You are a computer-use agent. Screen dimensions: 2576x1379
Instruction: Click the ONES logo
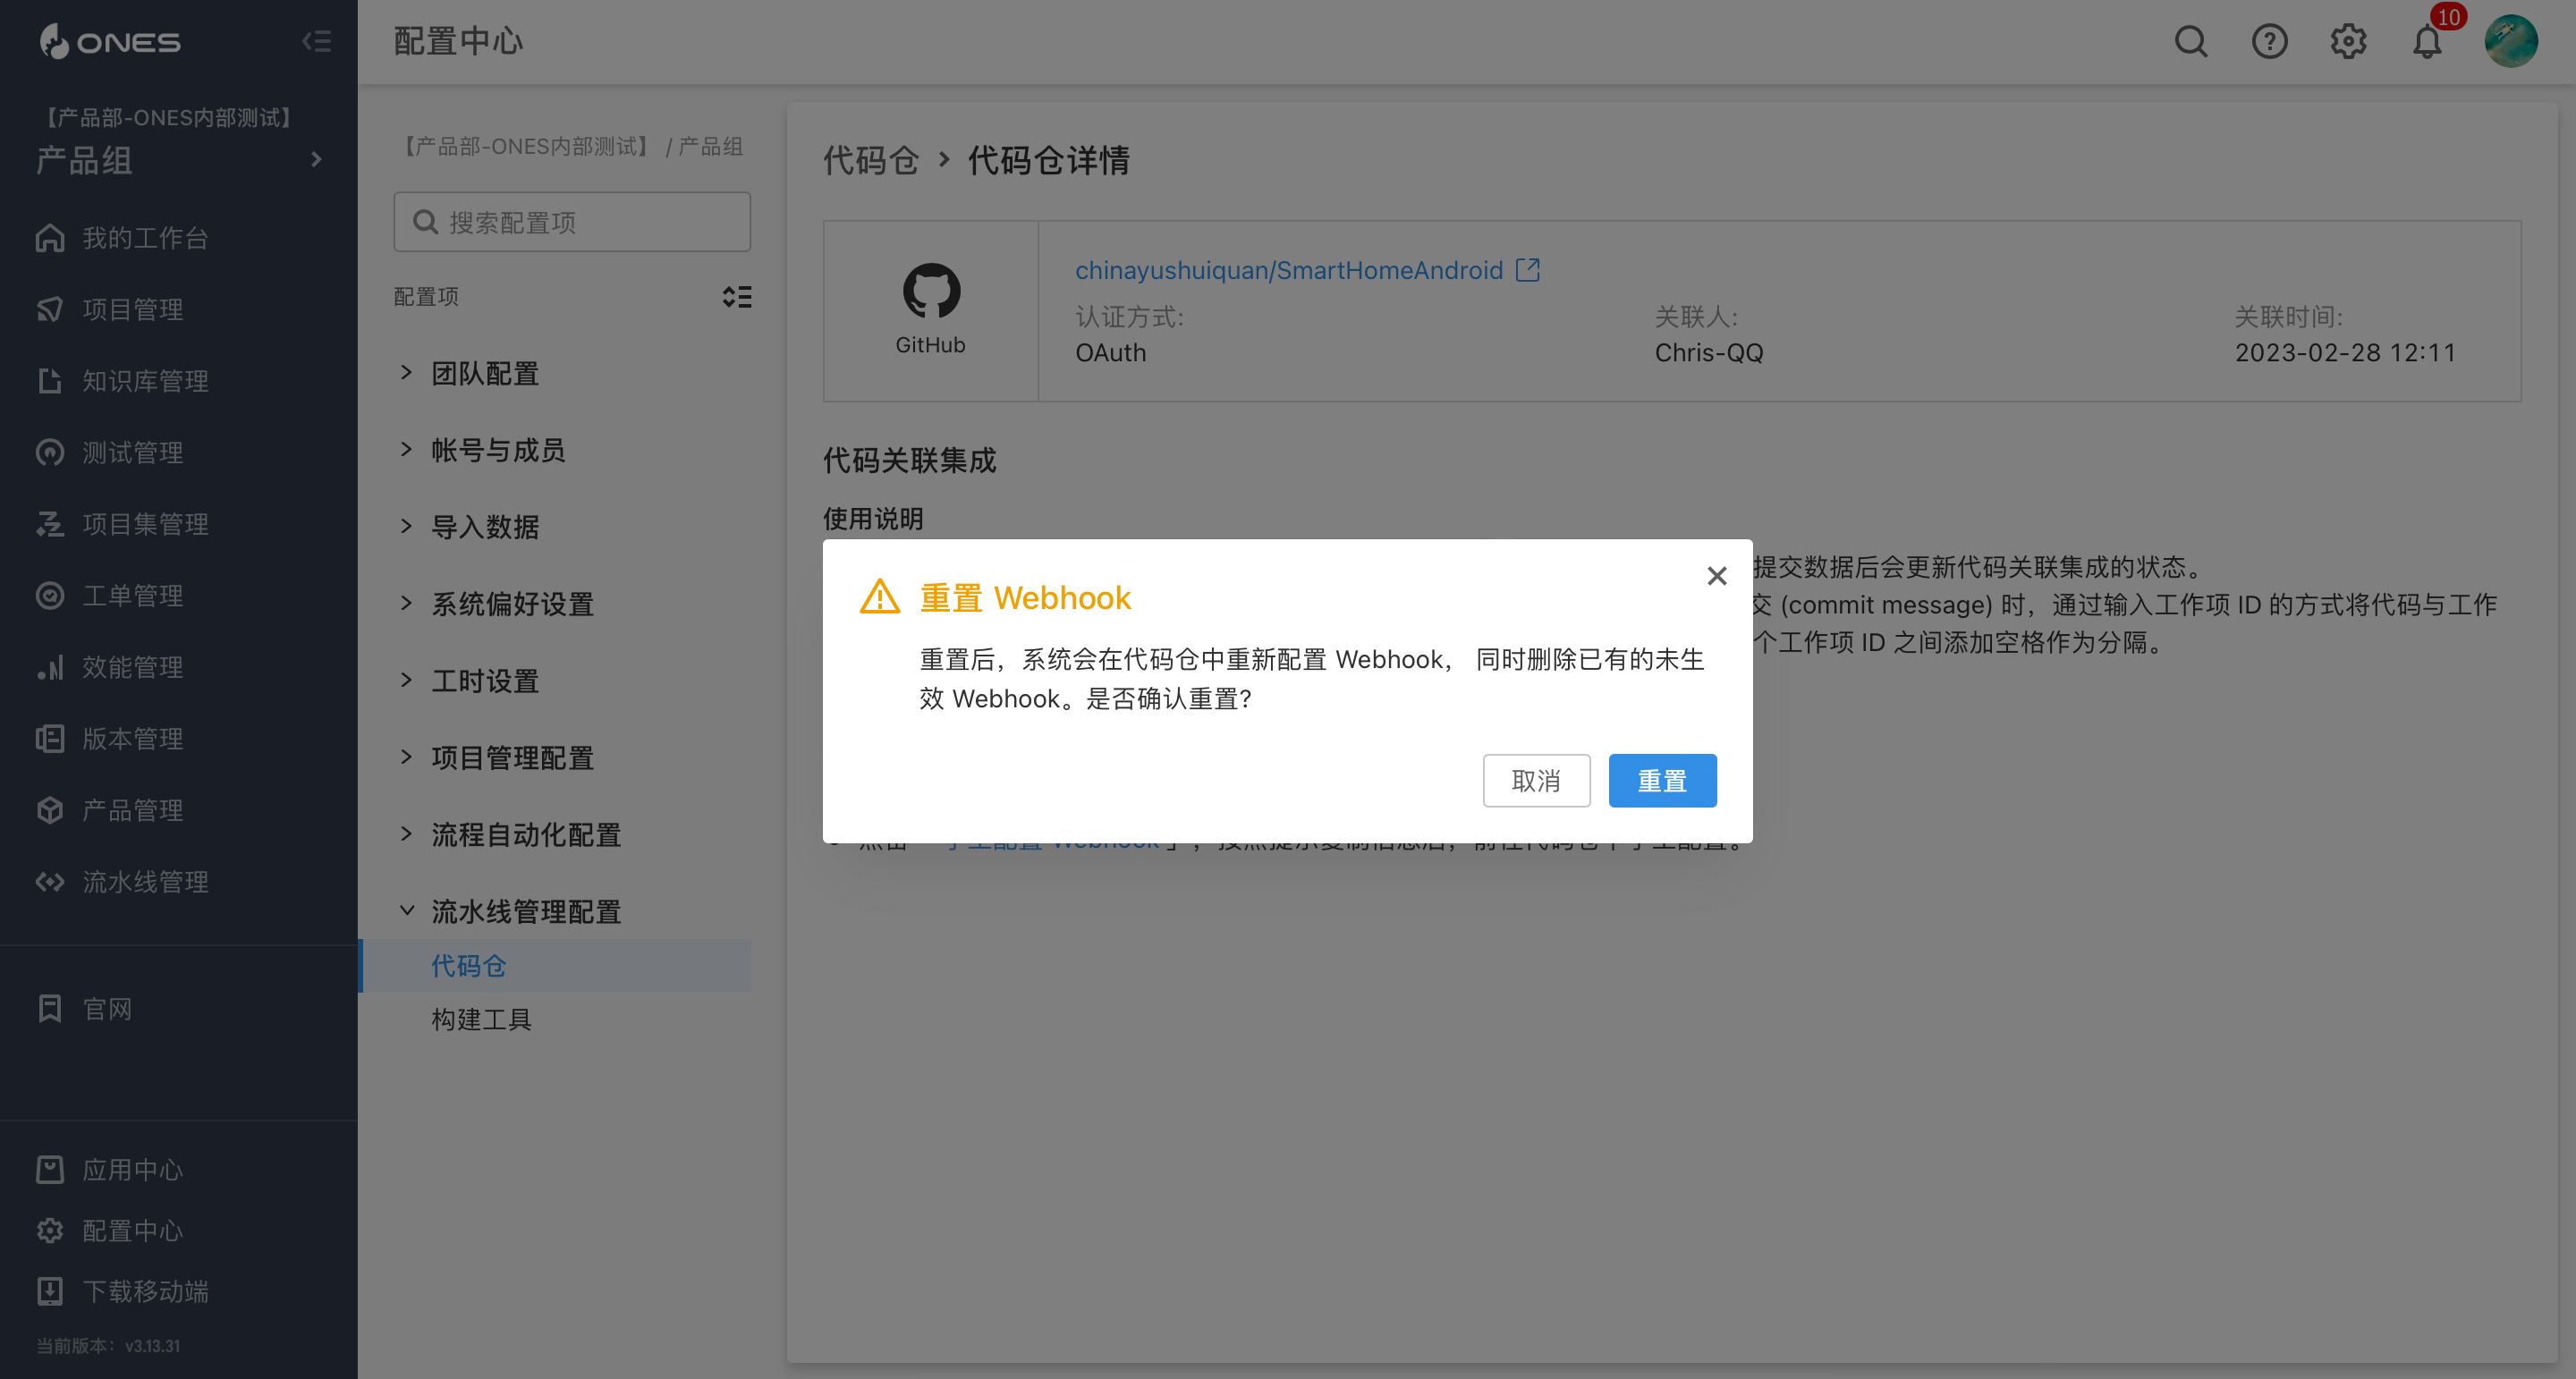coord(109,41)
